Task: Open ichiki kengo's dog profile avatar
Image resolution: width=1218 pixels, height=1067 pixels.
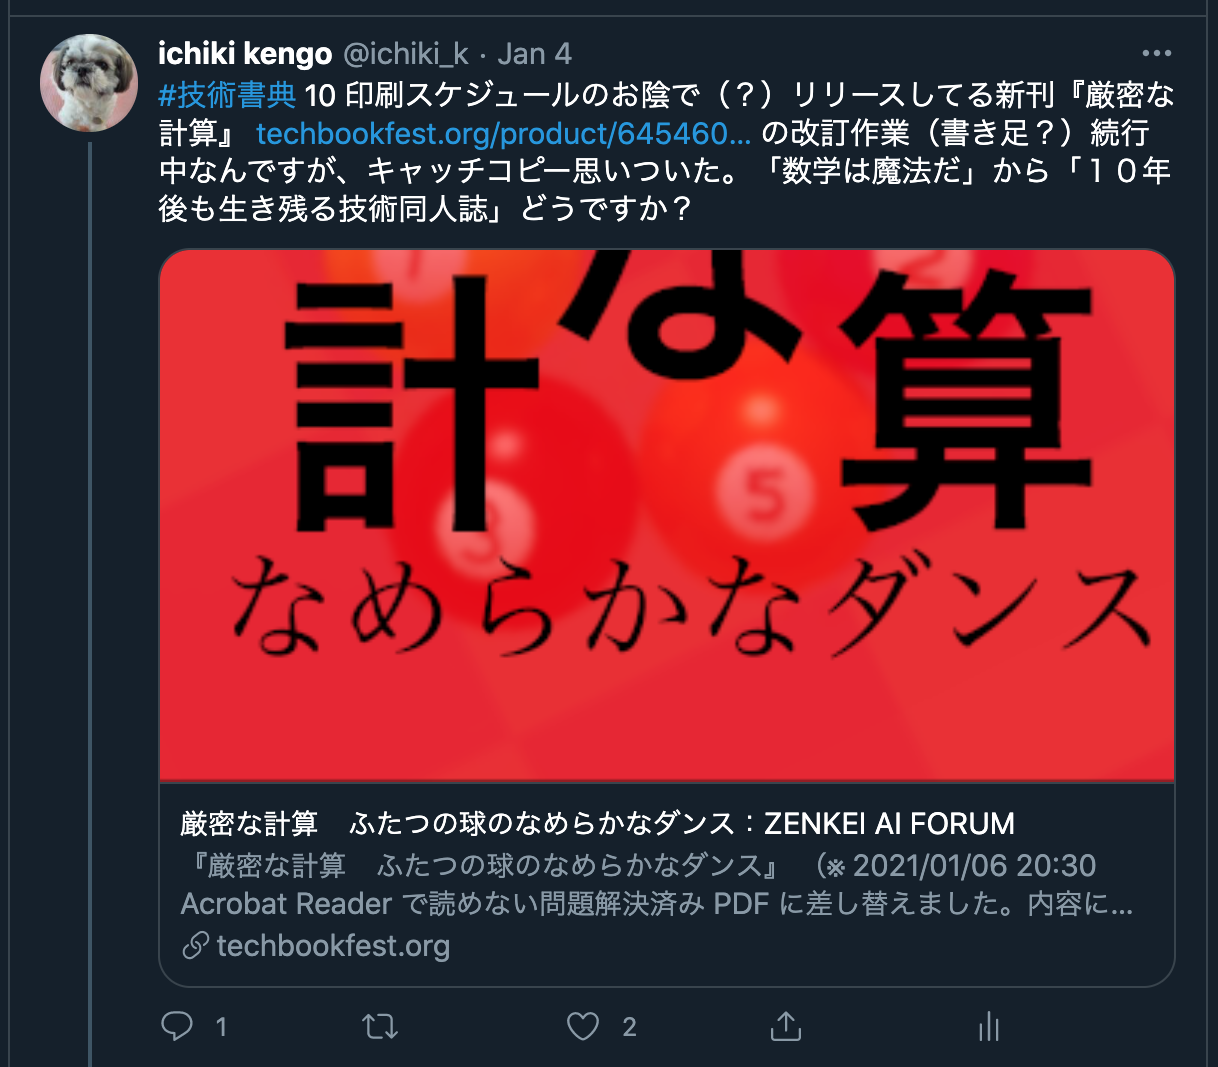Action: (x=88, y=84)
